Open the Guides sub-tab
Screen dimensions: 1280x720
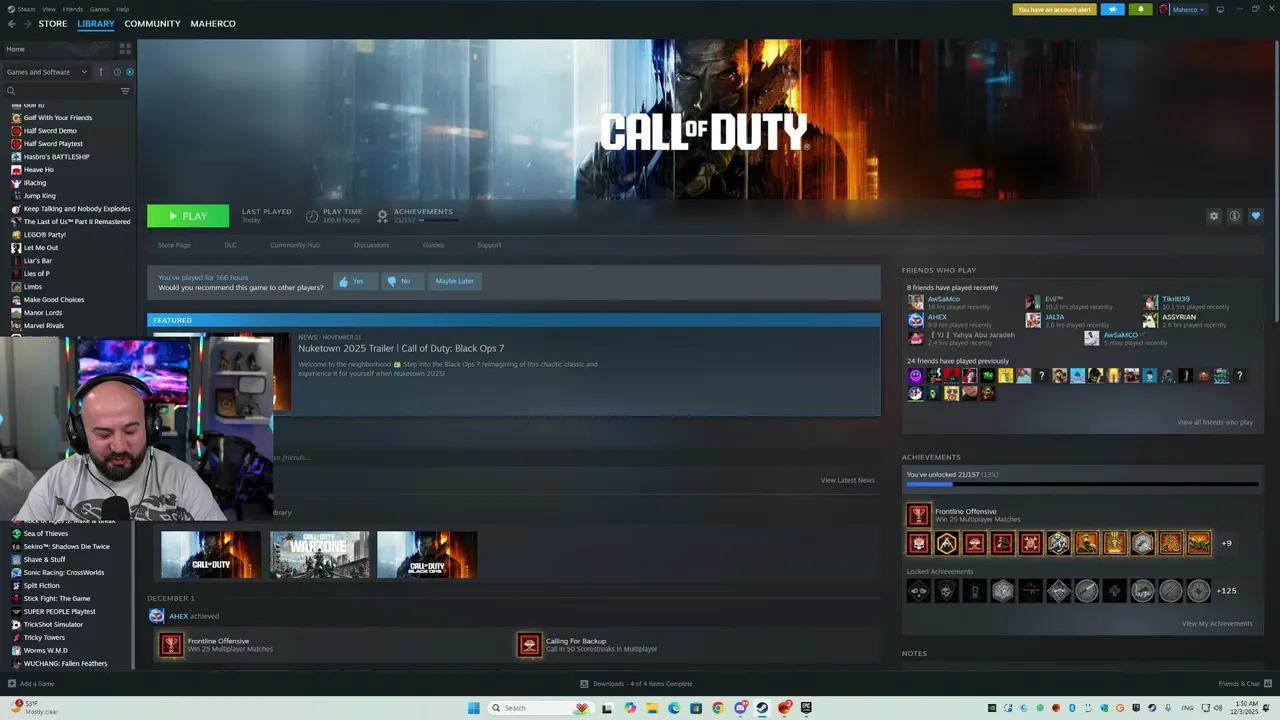coord(433,245)
